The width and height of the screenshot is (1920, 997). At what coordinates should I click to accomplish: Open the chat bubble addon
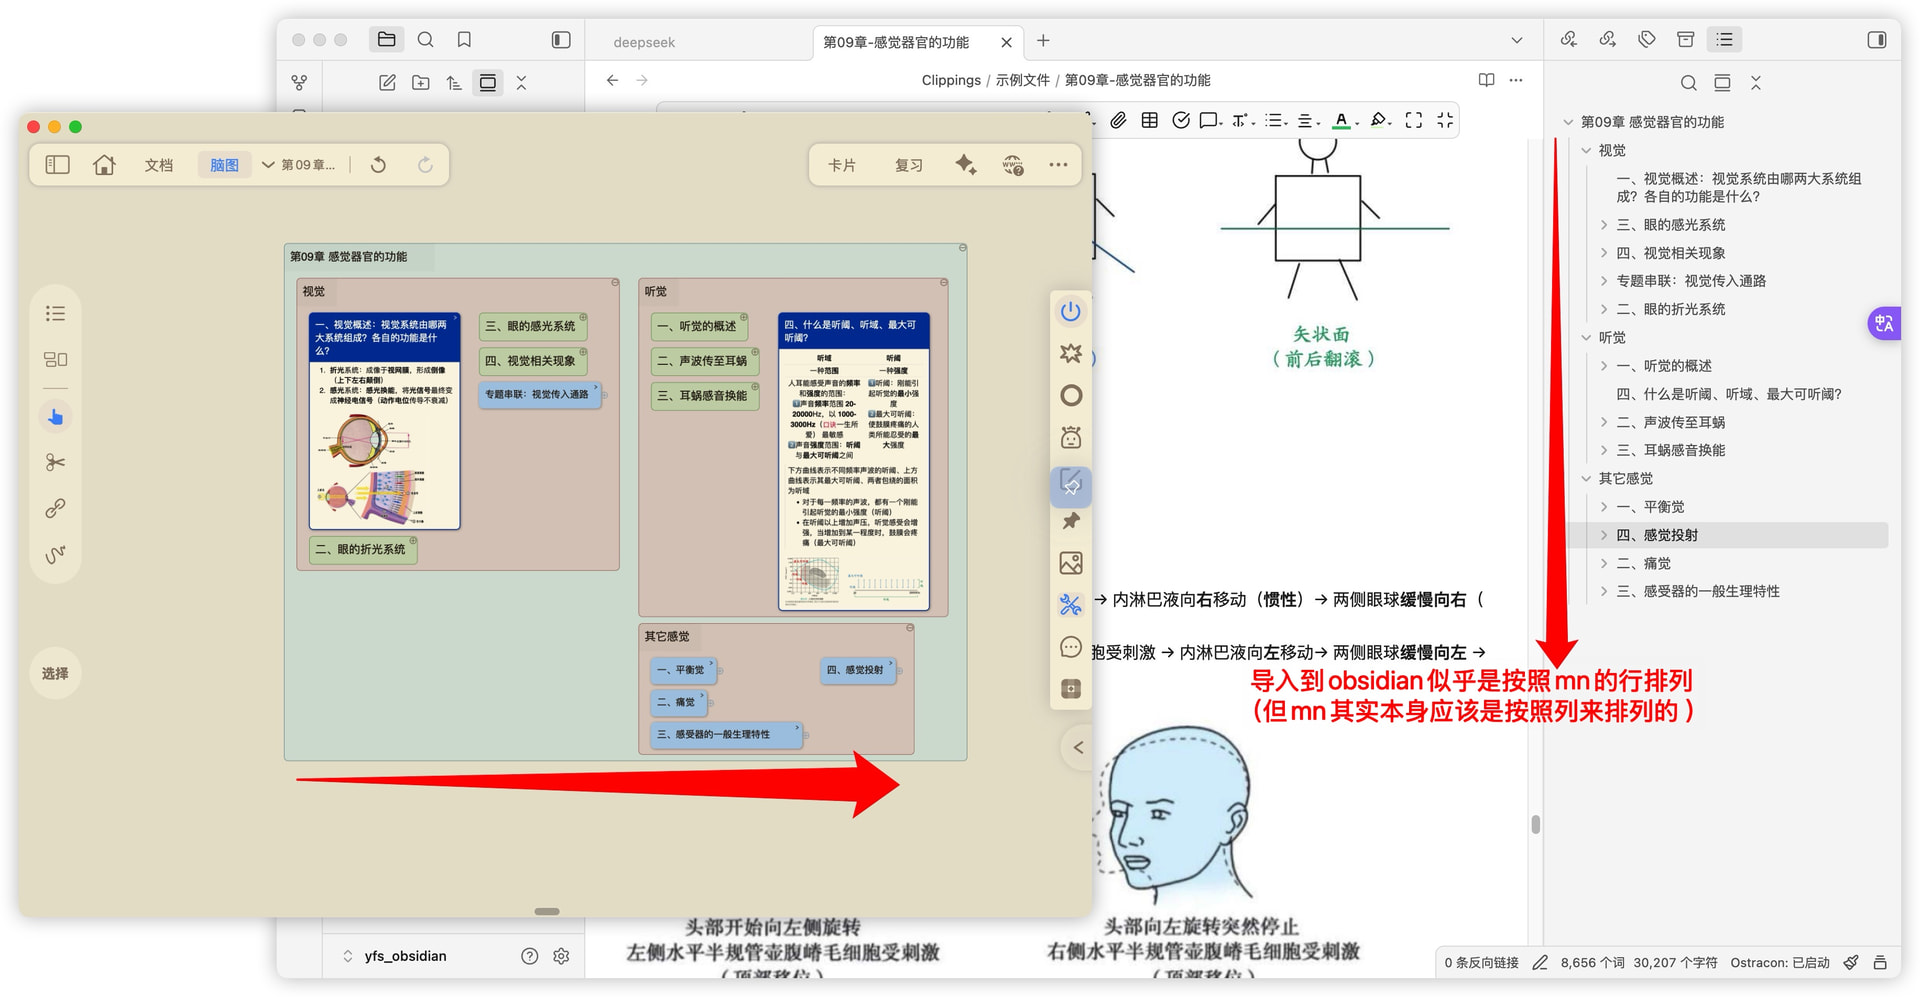pyautogui.click(x=1071, y=647)
